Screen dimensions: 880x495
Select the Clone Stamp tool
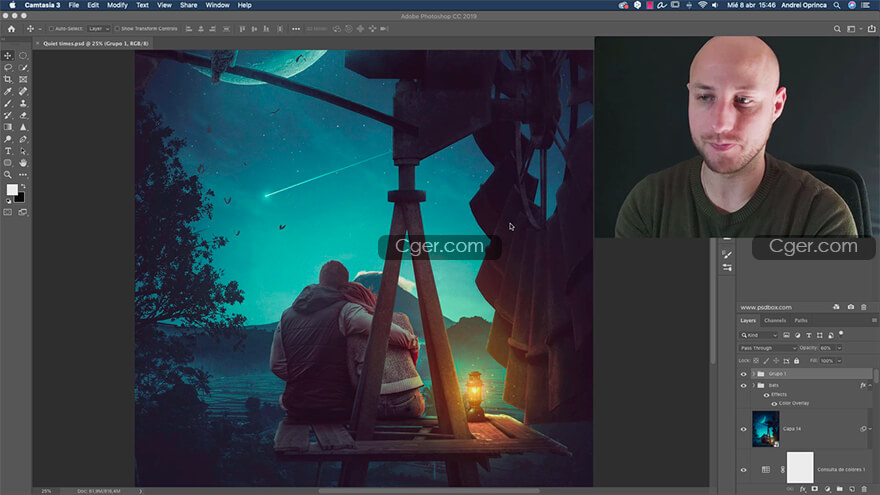pos(23,103)
